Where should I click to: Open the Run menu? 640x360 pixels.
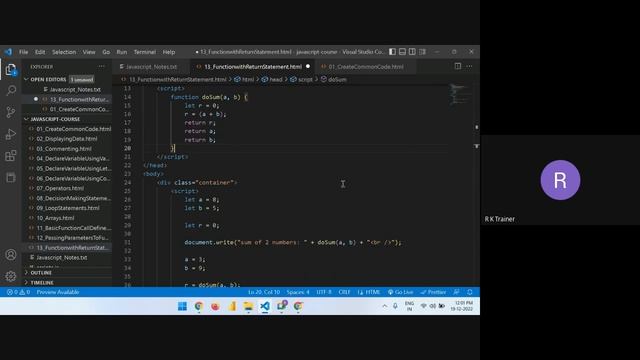[122, 52]
